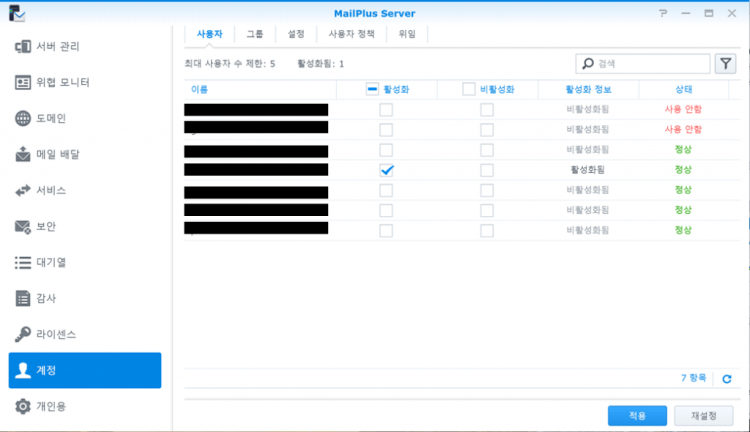The height and width of the screenshot is (432, 750).
Task: Select the 대기열 queue list icon
Action: pyautogui.click(x=23, y=262)
